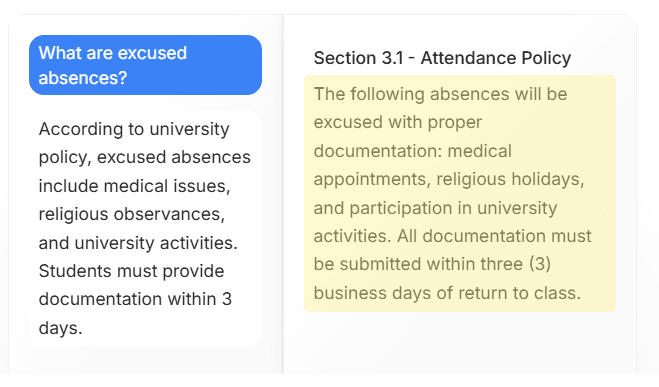Click "university activities" in the chat answer

[156, 243]
